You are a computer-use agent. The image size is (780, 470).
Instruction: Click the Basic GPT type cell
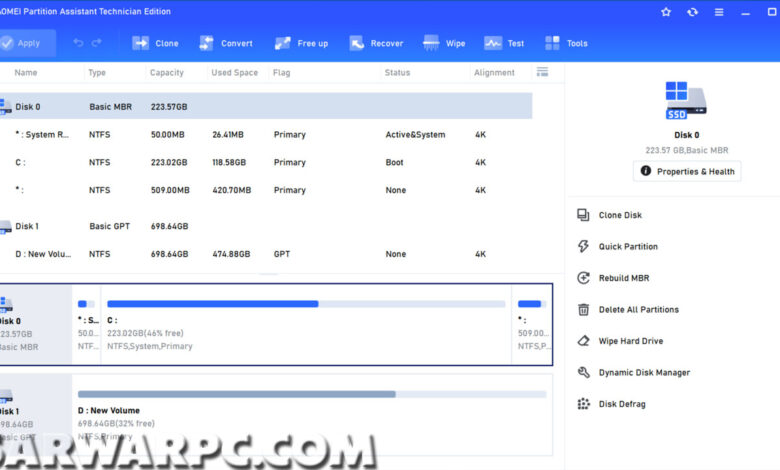click(109, 226)
